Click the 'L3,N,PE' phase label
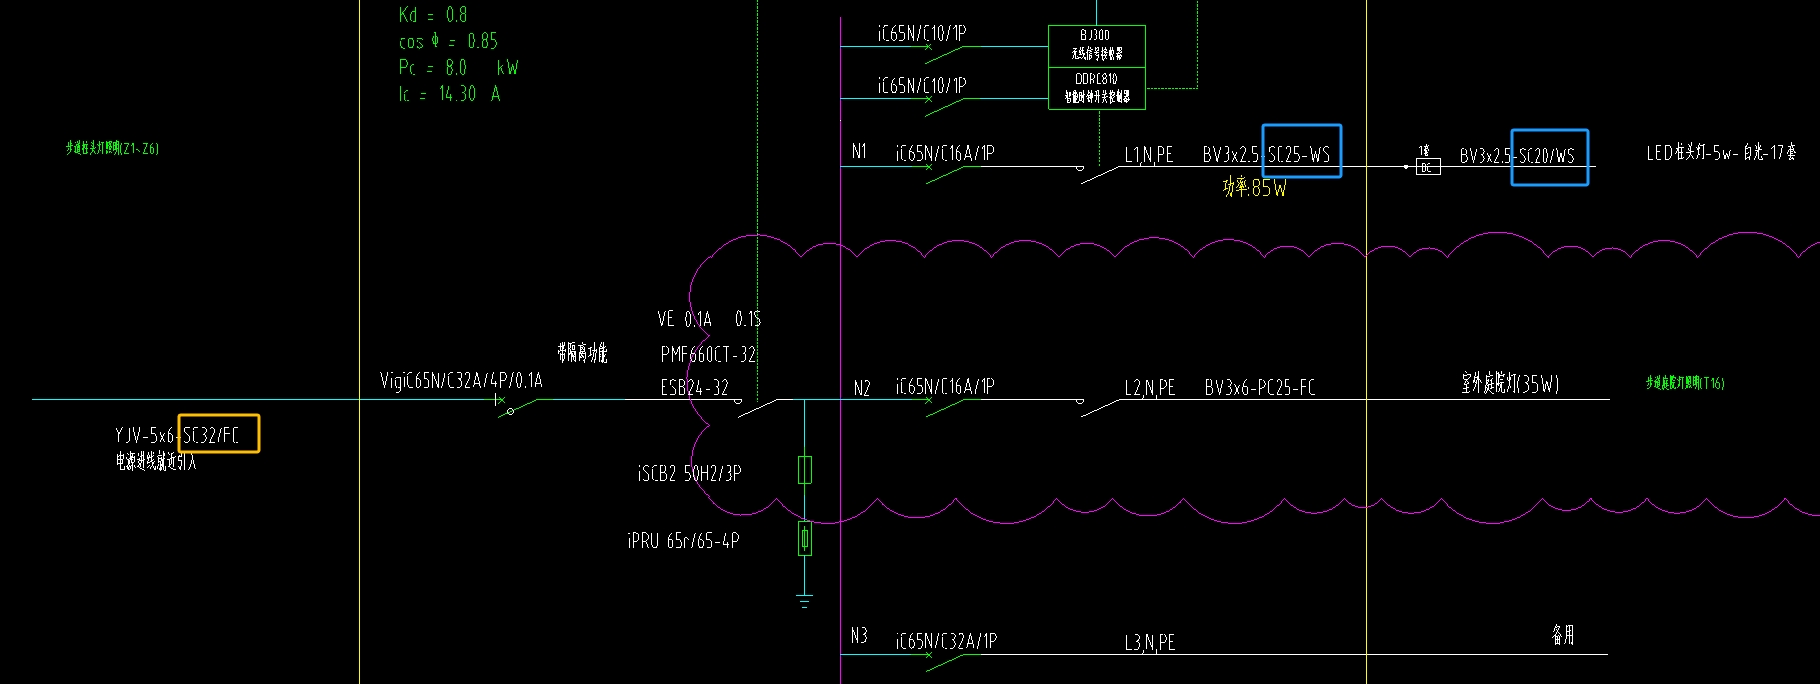Screen dimensions: 1820x684 point(1150,643)
